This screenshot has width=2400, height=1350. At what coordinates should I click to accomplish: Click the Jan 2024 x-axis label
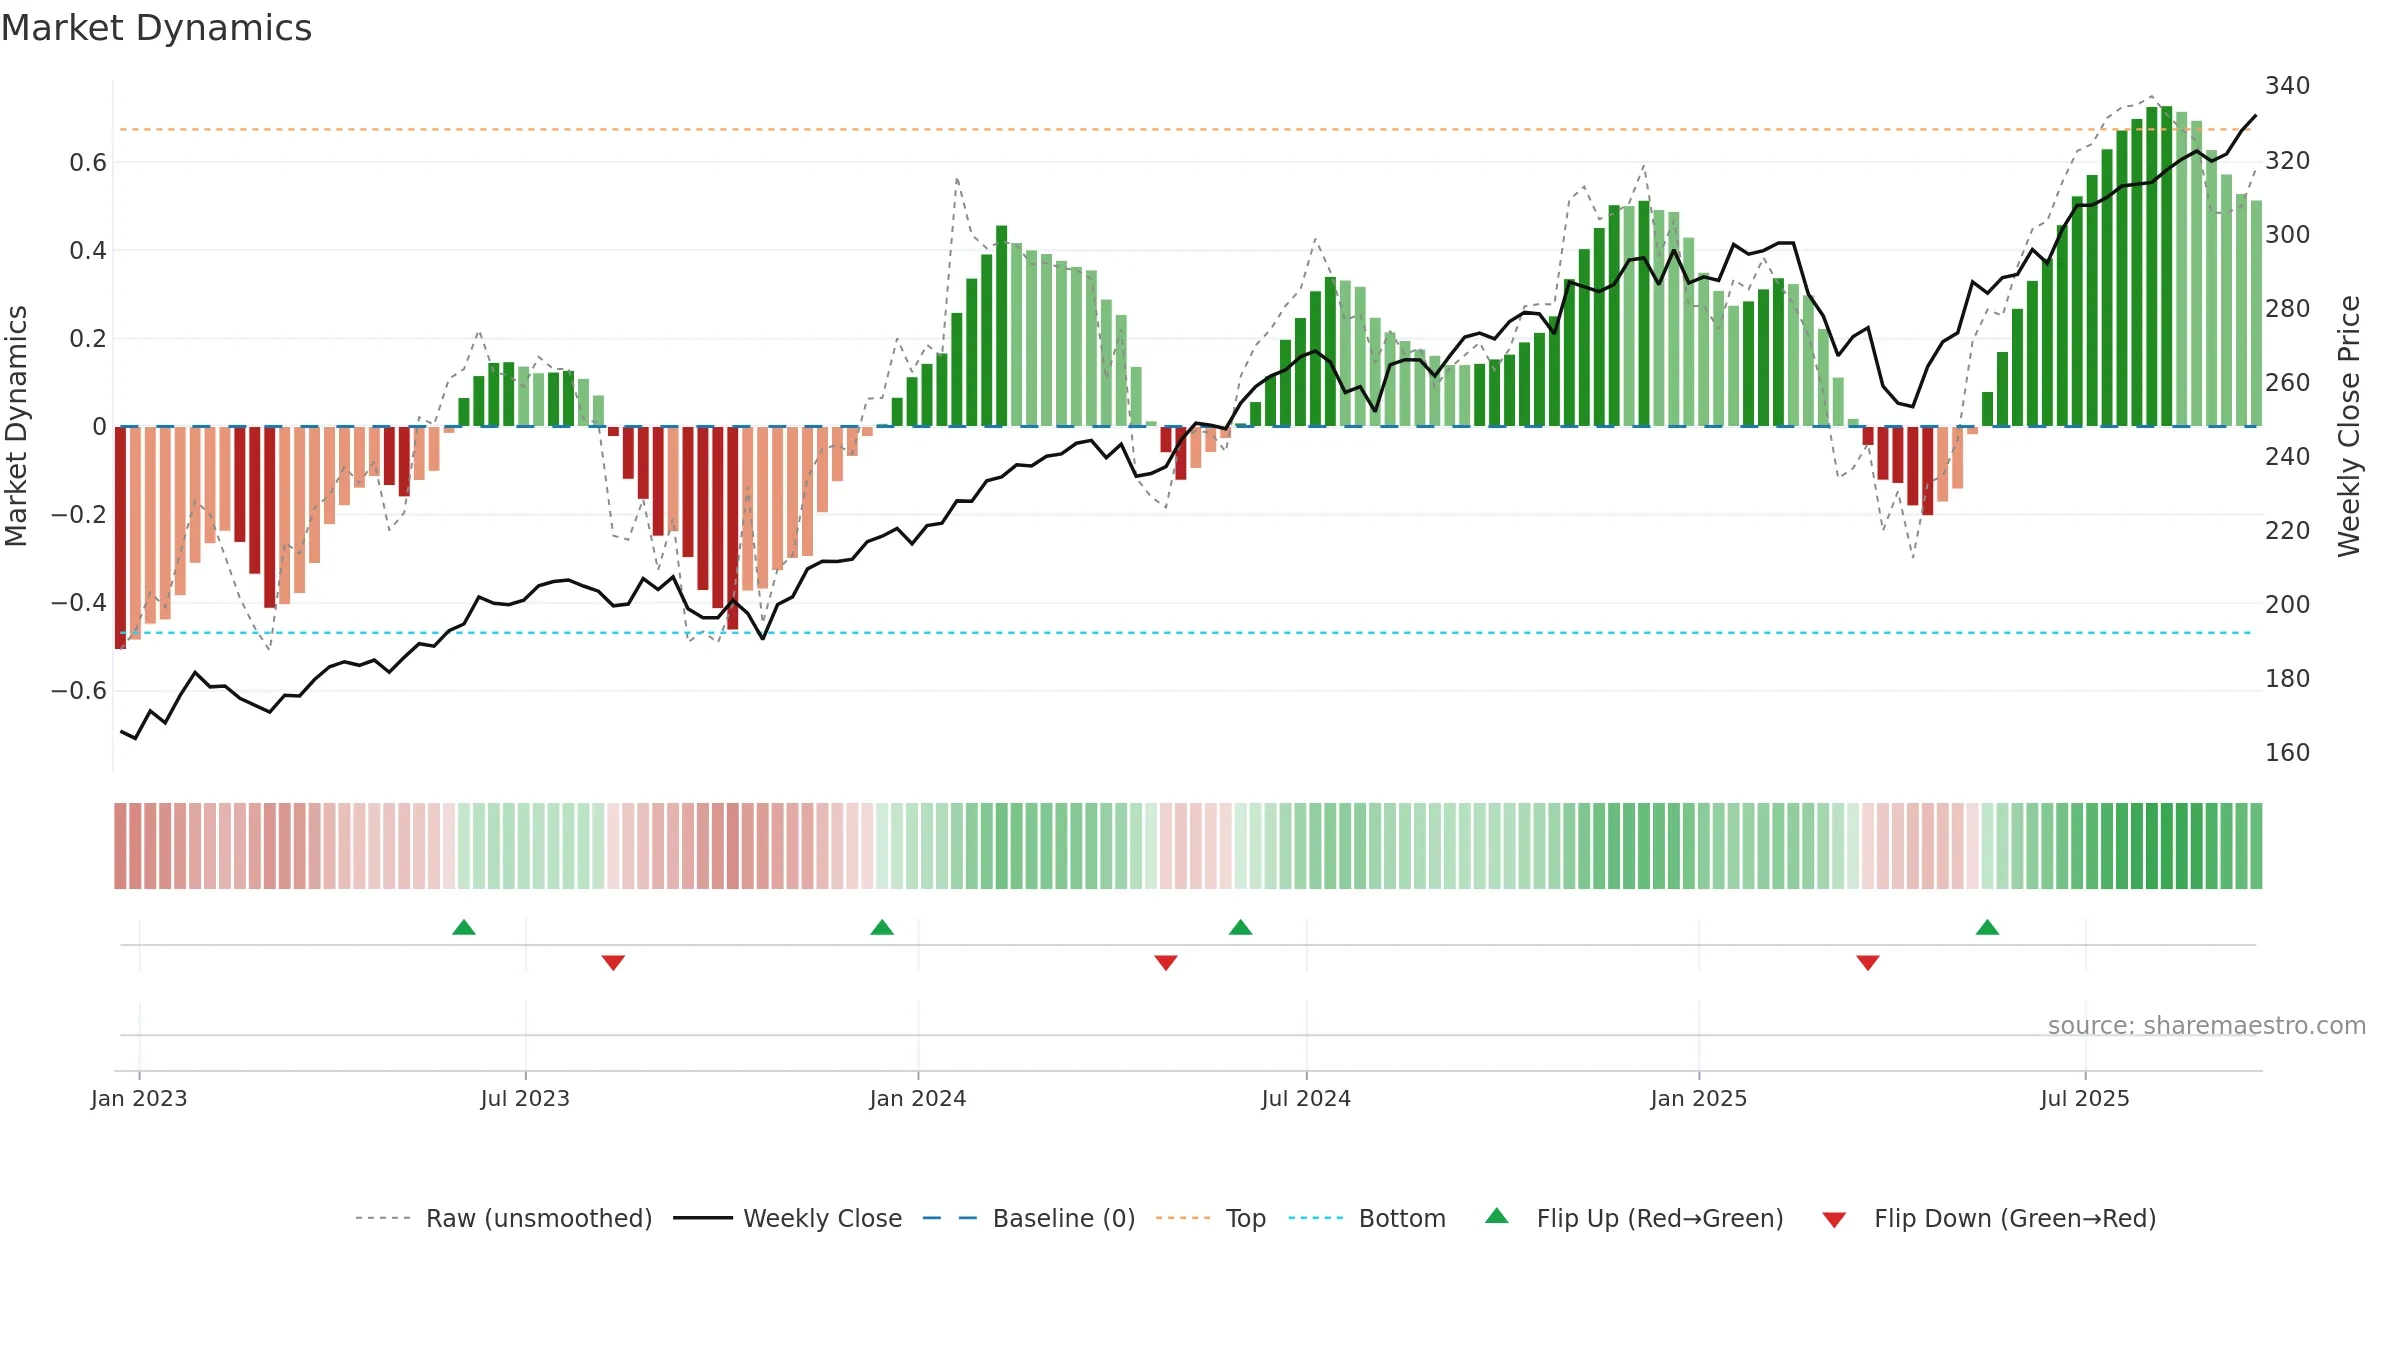(918, 1099)
